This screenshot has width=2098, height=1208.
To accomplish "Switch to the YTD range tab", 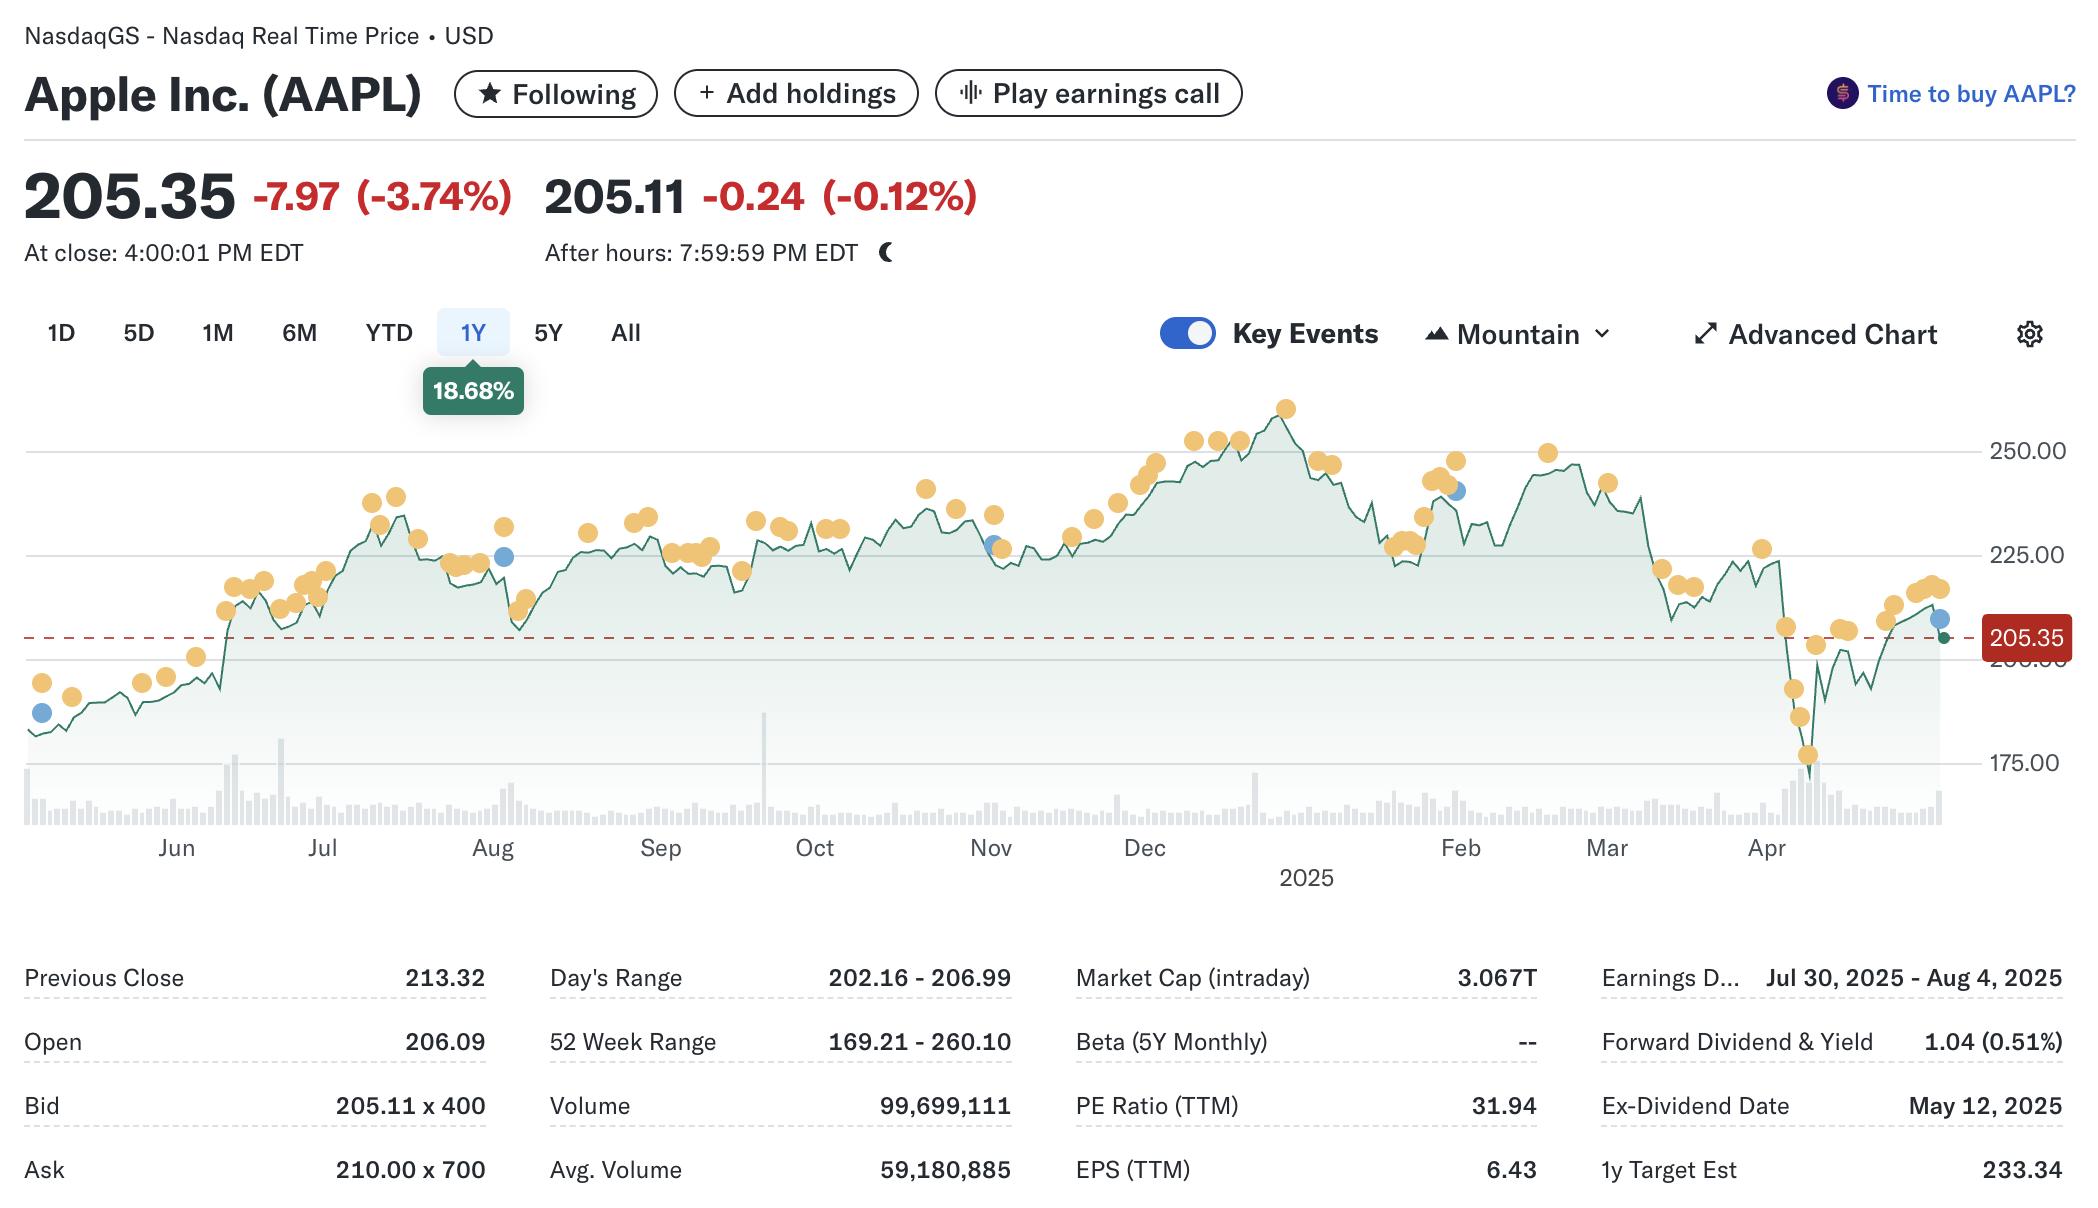I will (x=389, y=333).
